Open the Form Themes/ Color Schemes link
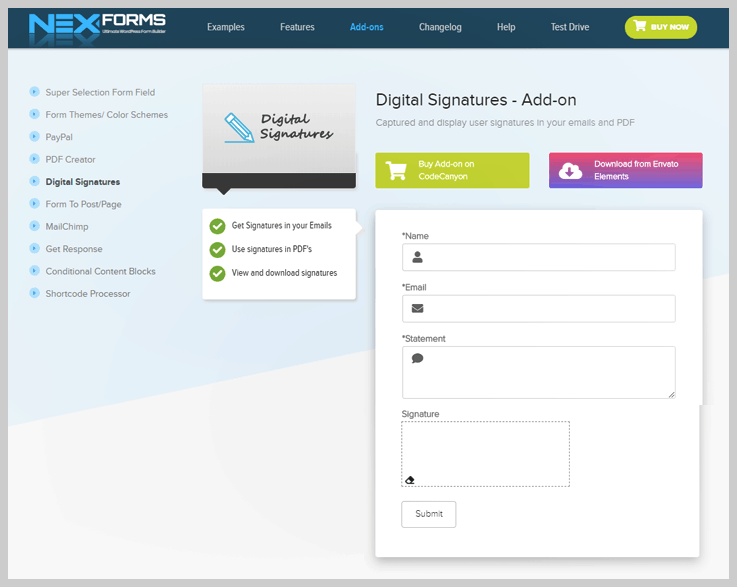737x587 pixels. tap(107, 115)
